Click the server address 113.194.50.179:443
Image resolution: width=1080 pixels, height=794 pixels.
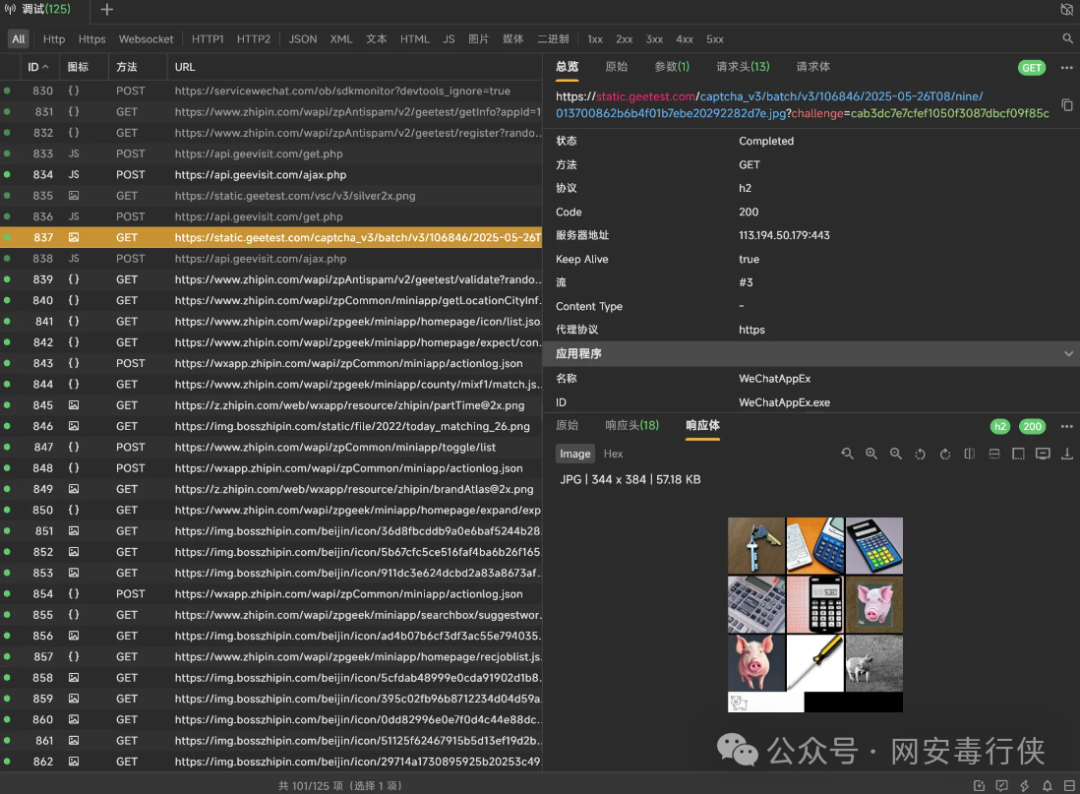(784, 236)
